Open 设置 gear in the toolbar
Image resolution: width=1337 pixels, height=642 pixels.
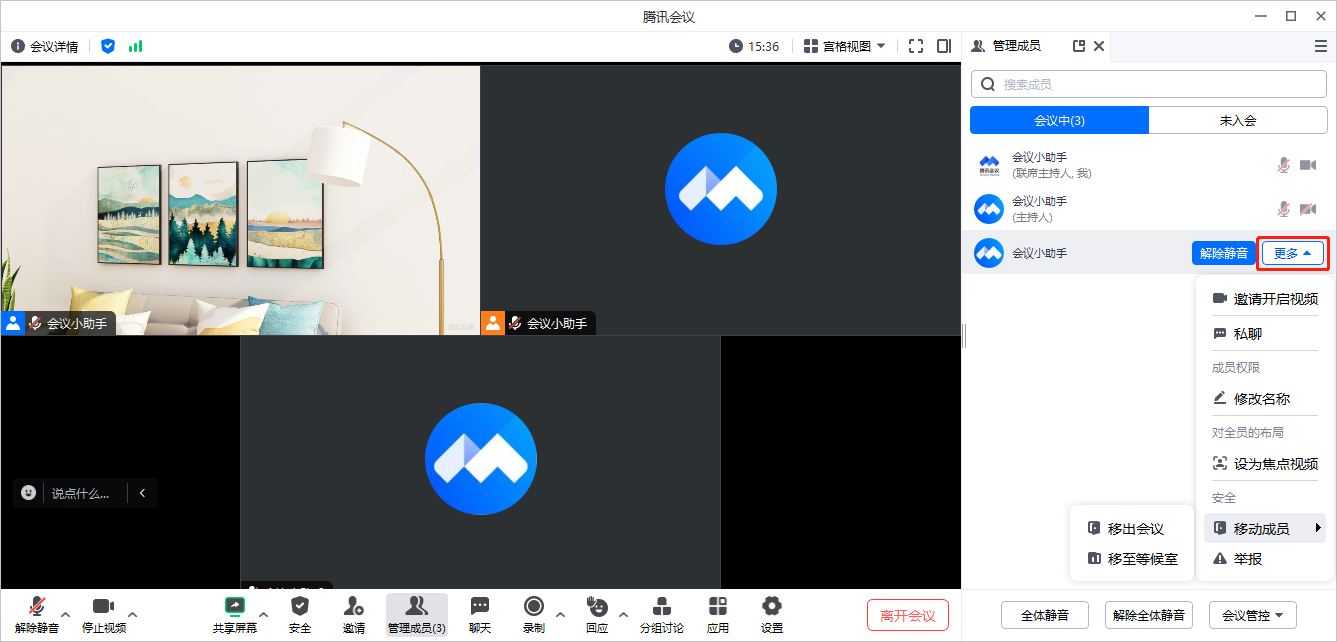click(x=772, y=606)
